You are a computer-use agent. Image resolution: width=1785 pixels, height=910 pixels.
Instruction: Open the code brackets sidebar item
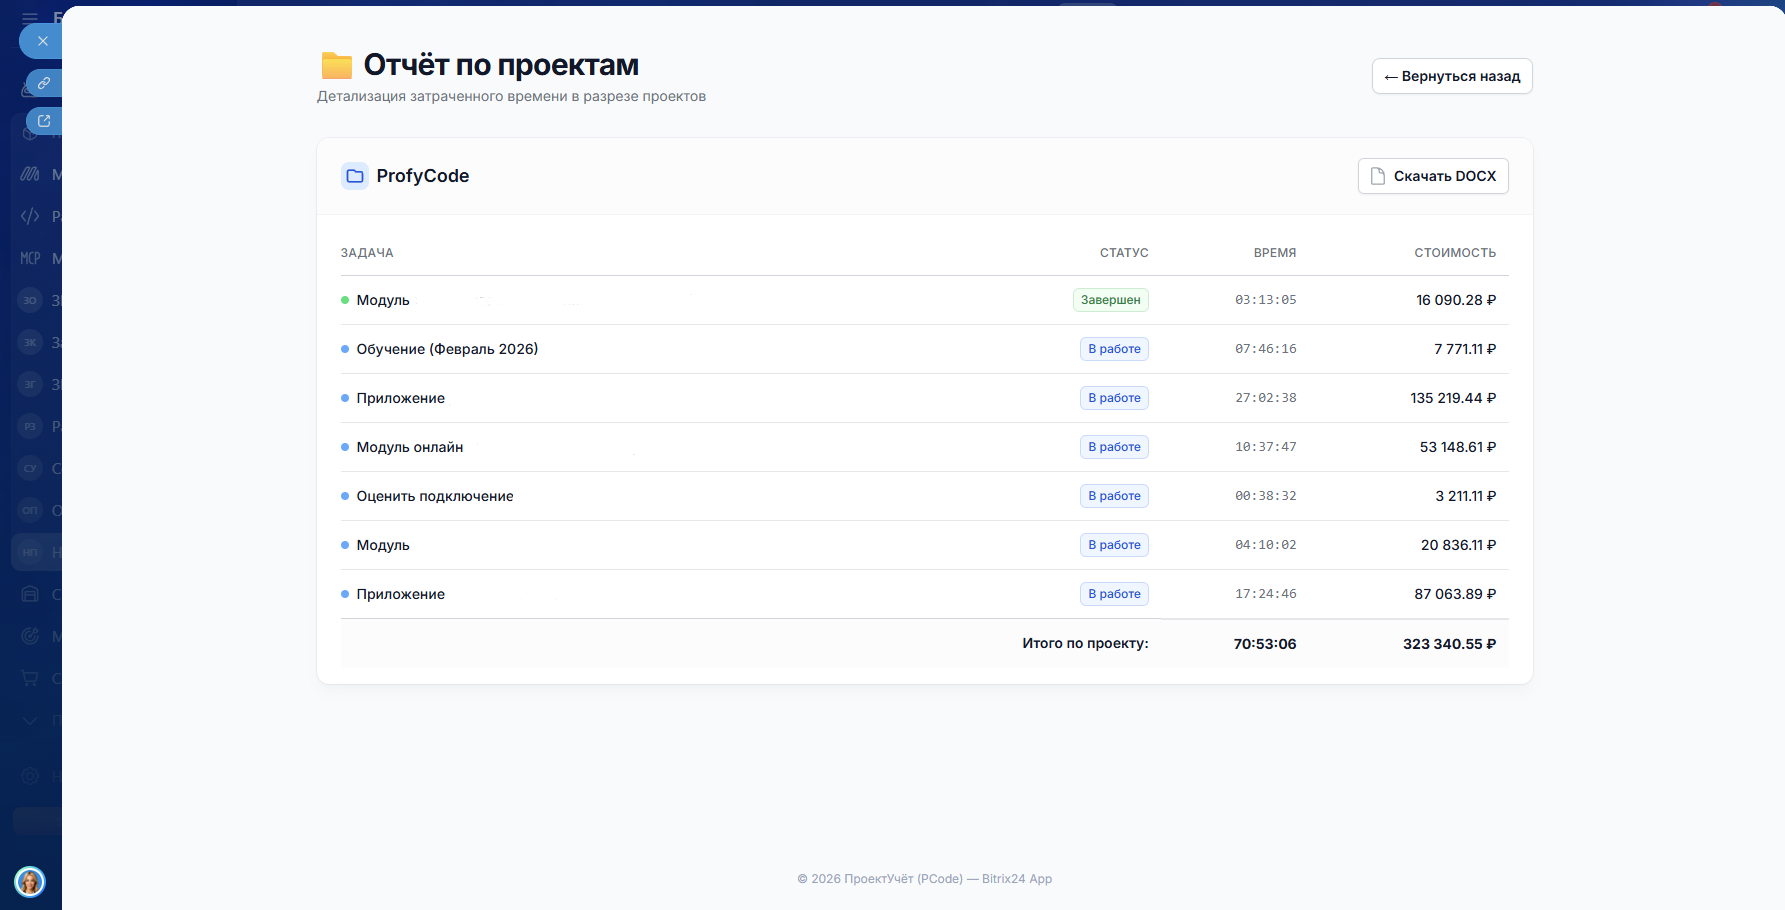tap(30, 216)
